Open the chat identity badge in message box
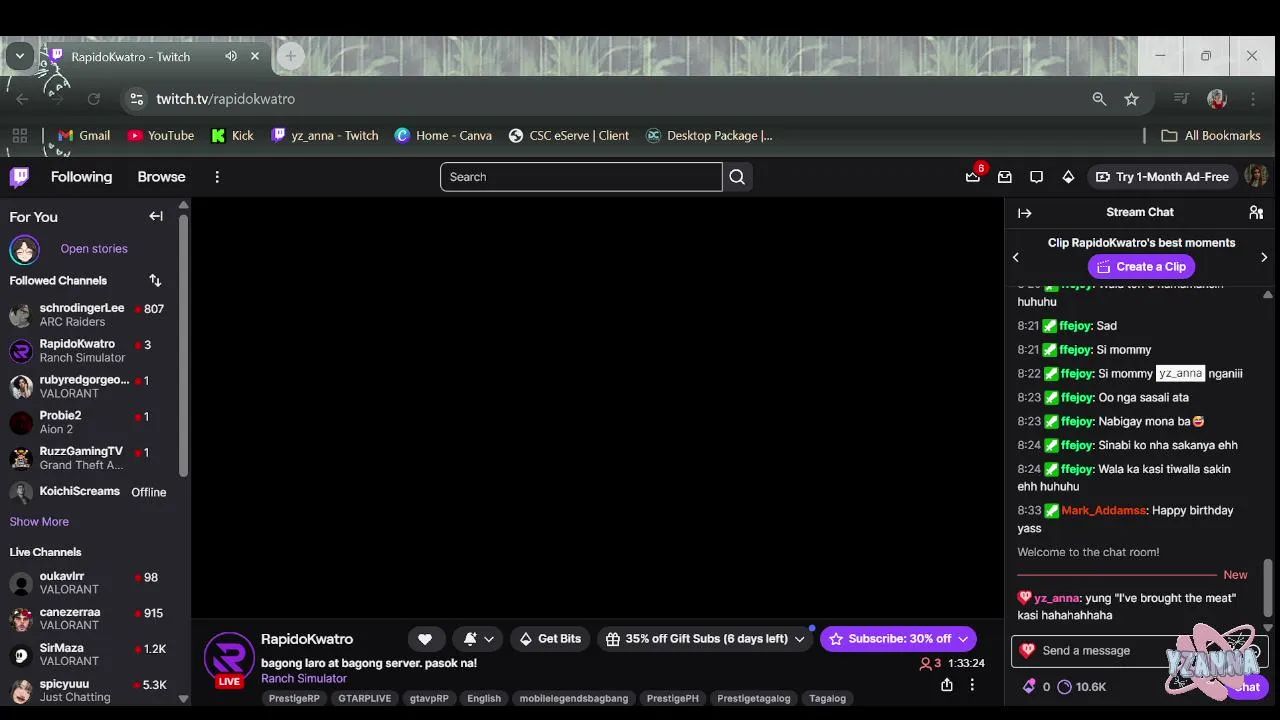Viewport: 1280px width, 720px height. tap(1027, 651)
